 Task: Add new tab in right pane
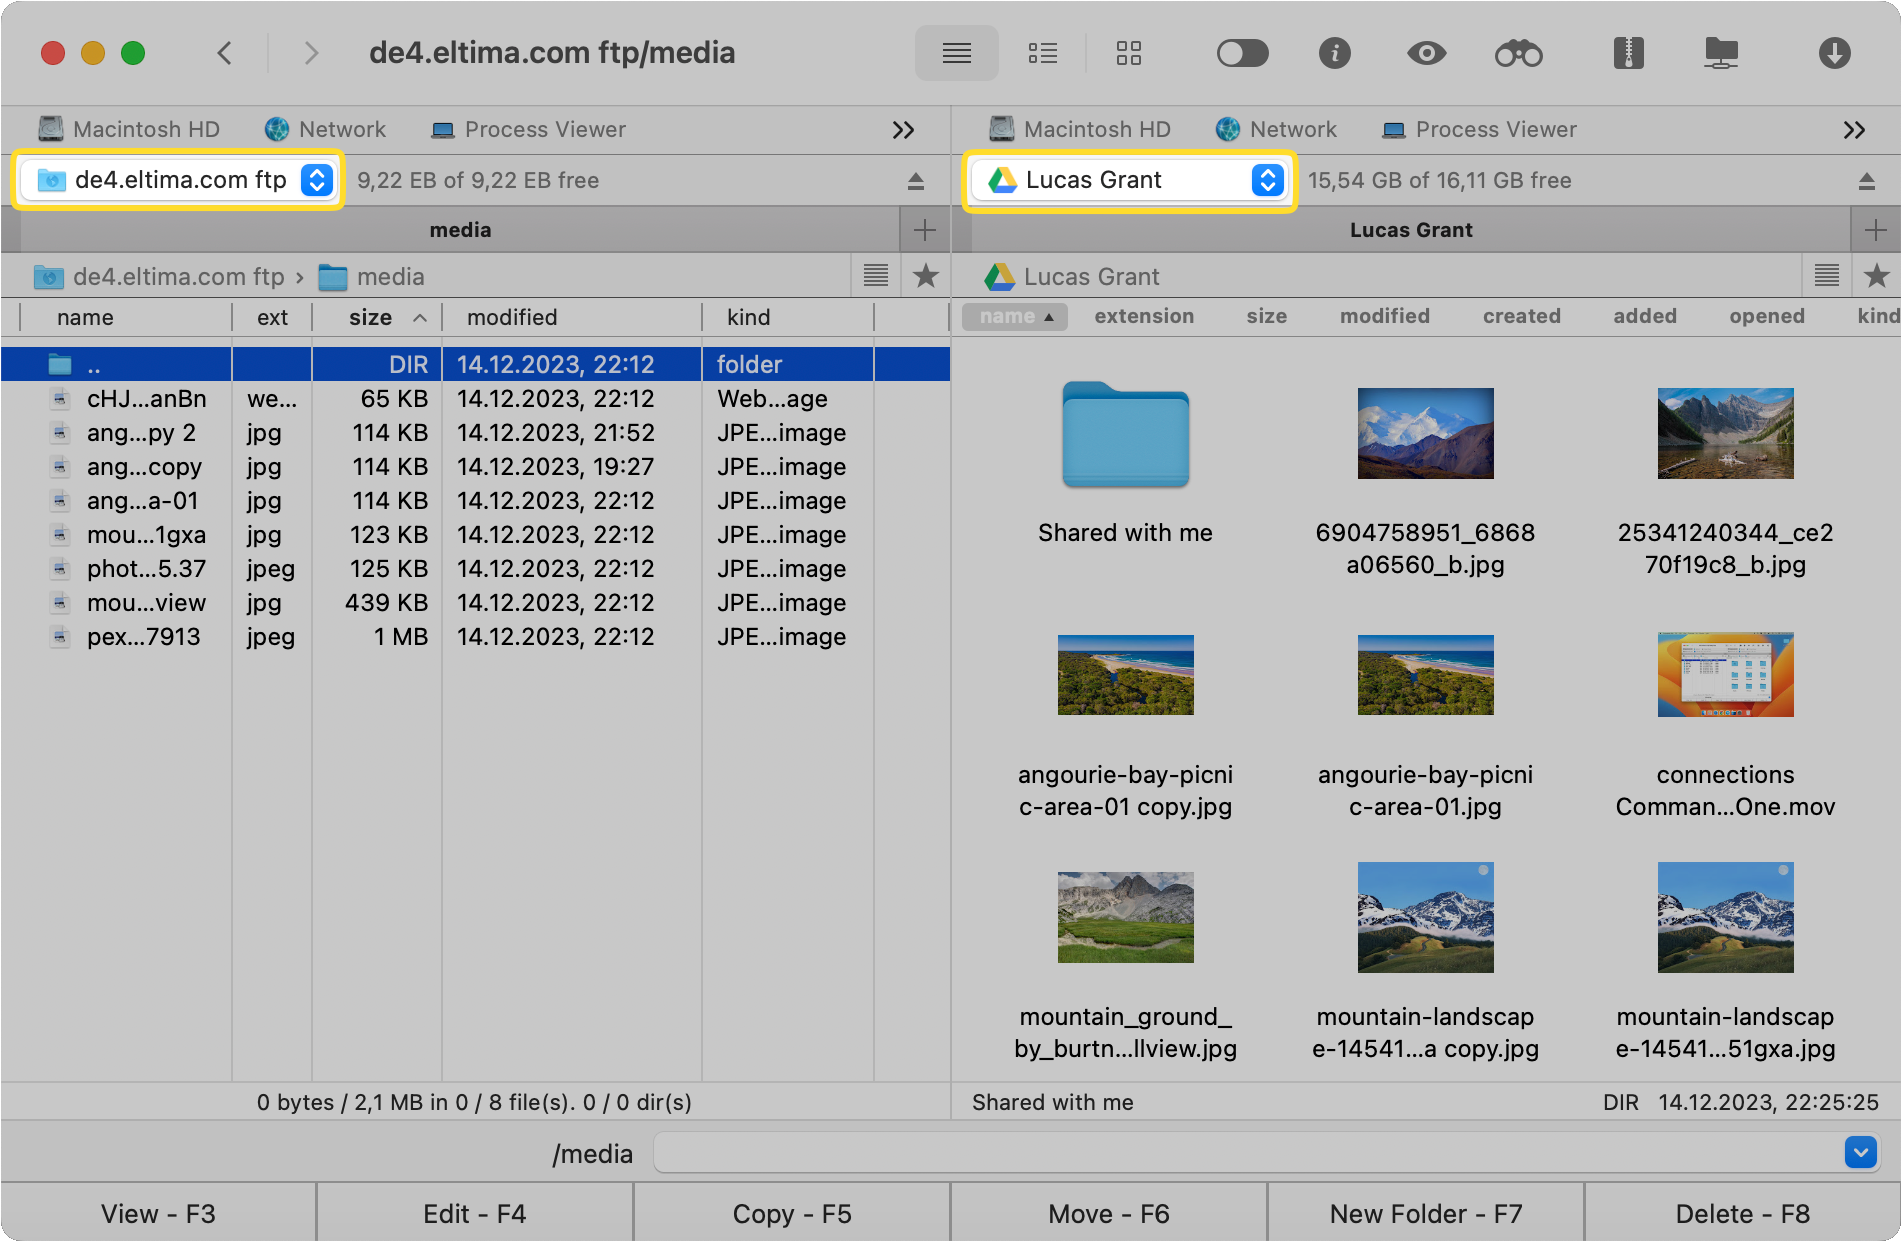pos(1876,230)
